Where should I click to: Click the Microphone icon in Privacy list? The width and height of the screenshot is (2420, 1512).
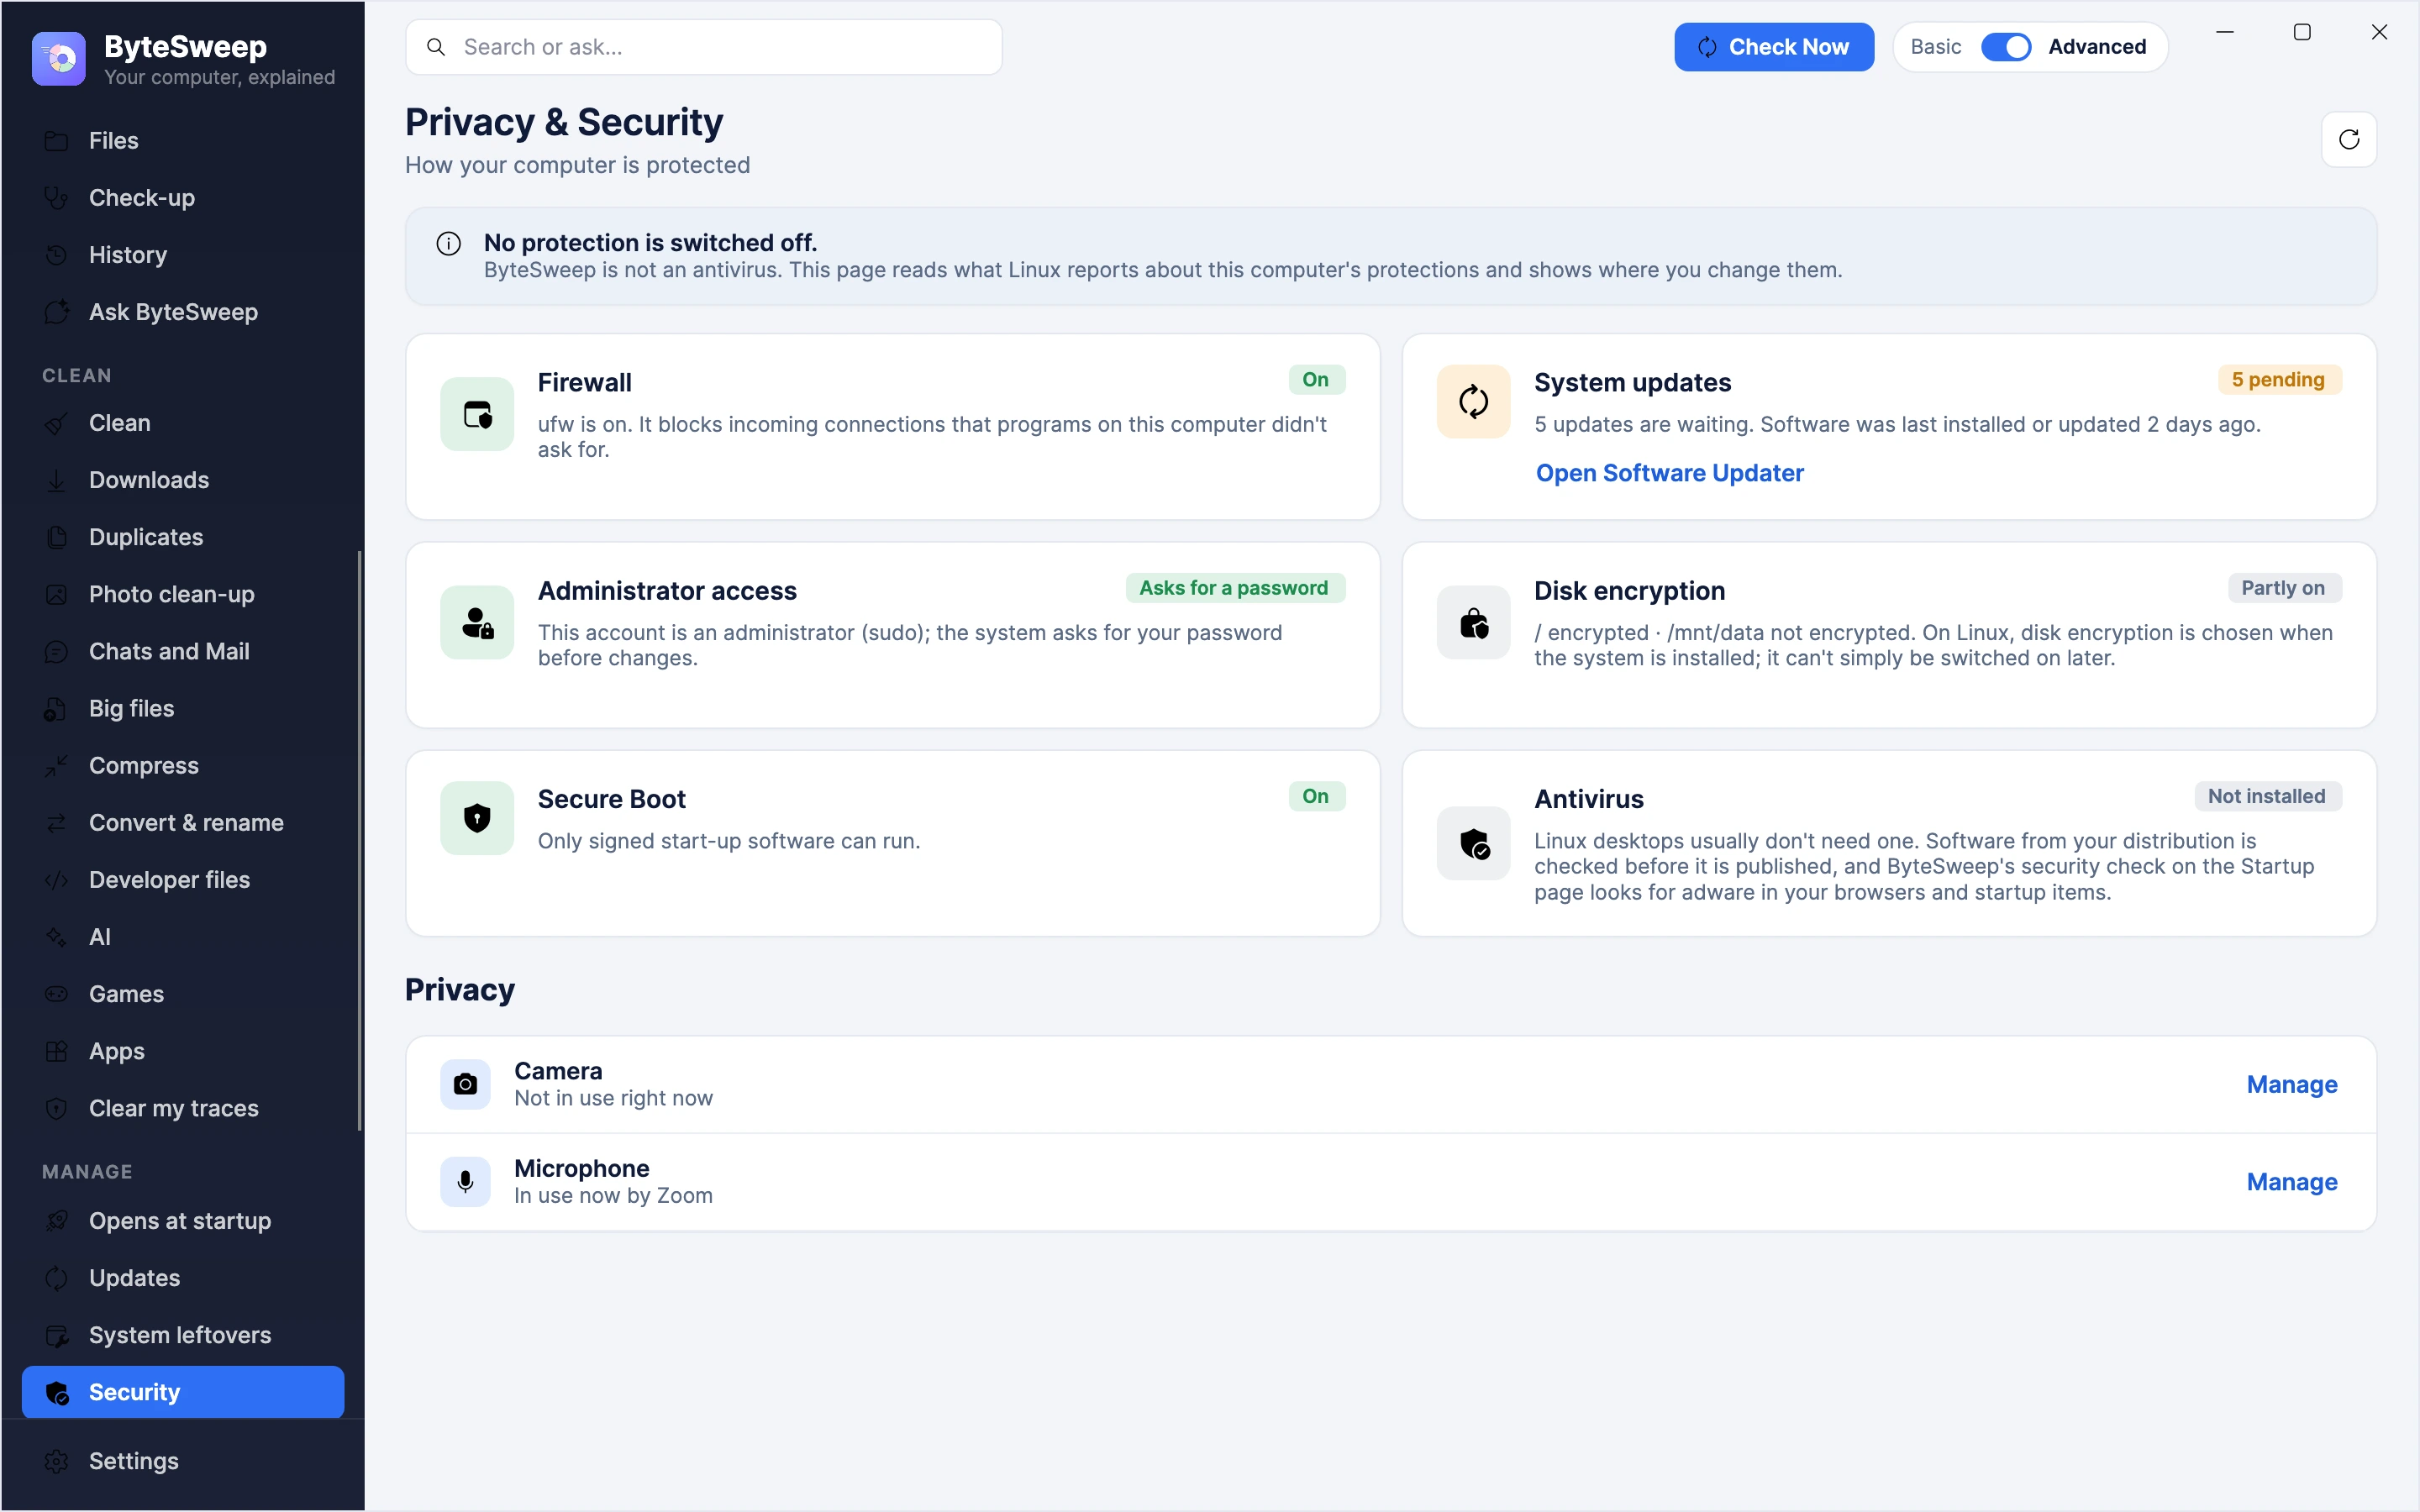click(x=465, y=1181)
